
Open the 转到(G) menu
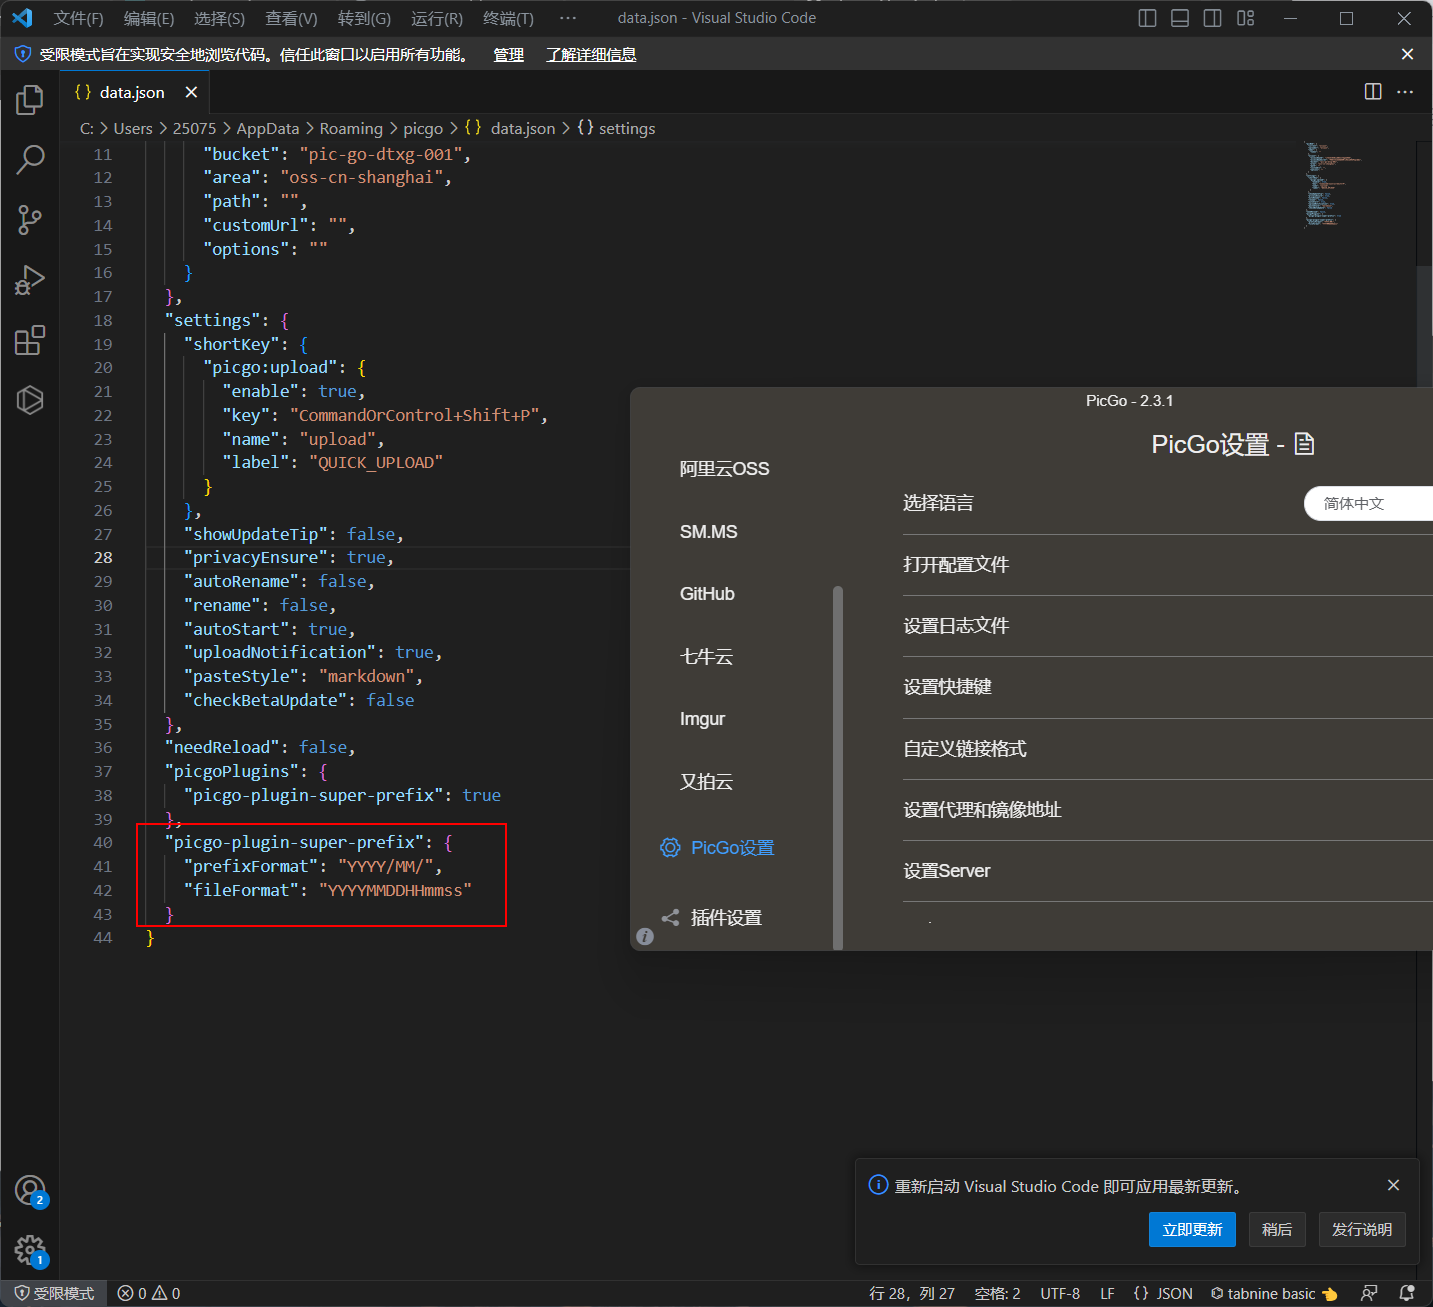tap(364, 18)
